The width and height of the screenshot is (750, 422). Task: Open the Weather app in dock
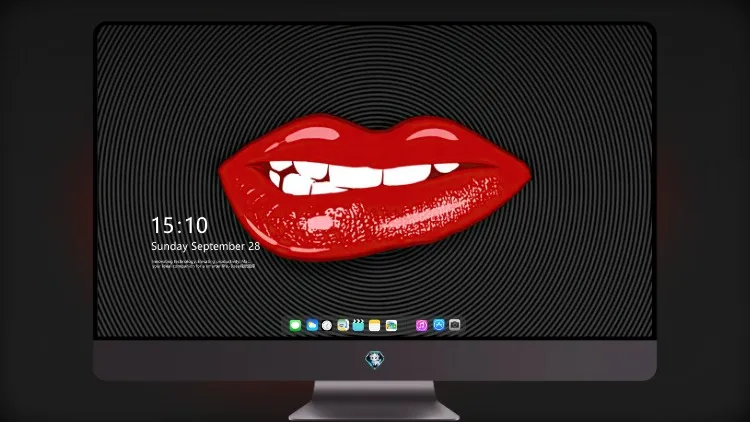pyautogui.click(x=312, y=325)
